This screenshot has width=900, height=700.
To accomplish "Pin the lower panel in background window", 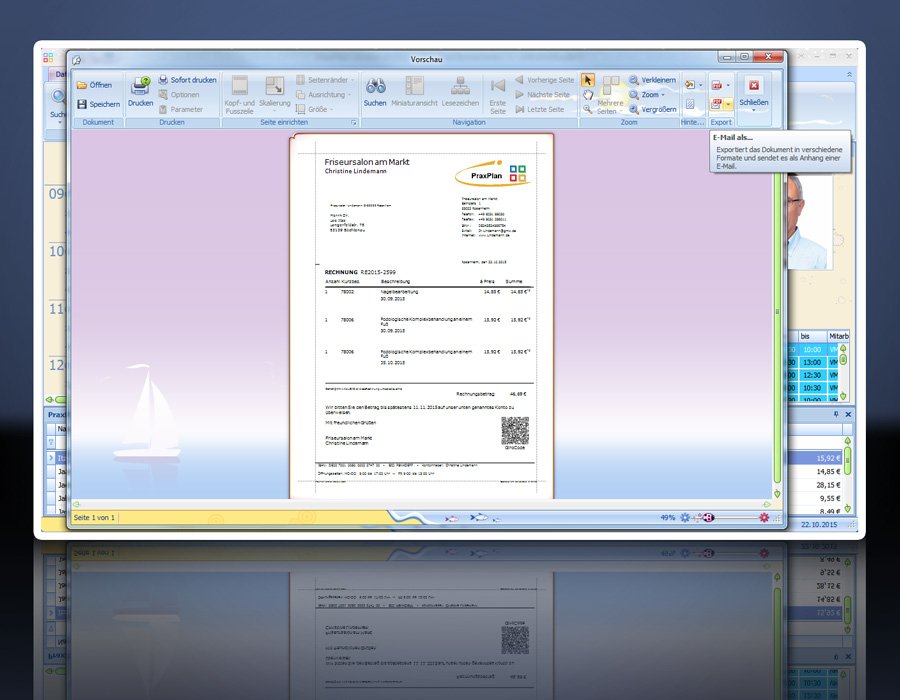I will point(836,414).
